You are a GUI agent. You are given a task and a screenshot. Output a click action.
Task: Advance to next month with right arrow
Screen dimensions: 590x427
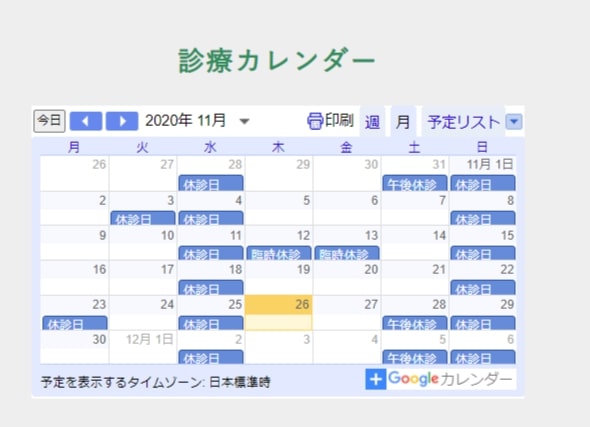coord(122,121)
